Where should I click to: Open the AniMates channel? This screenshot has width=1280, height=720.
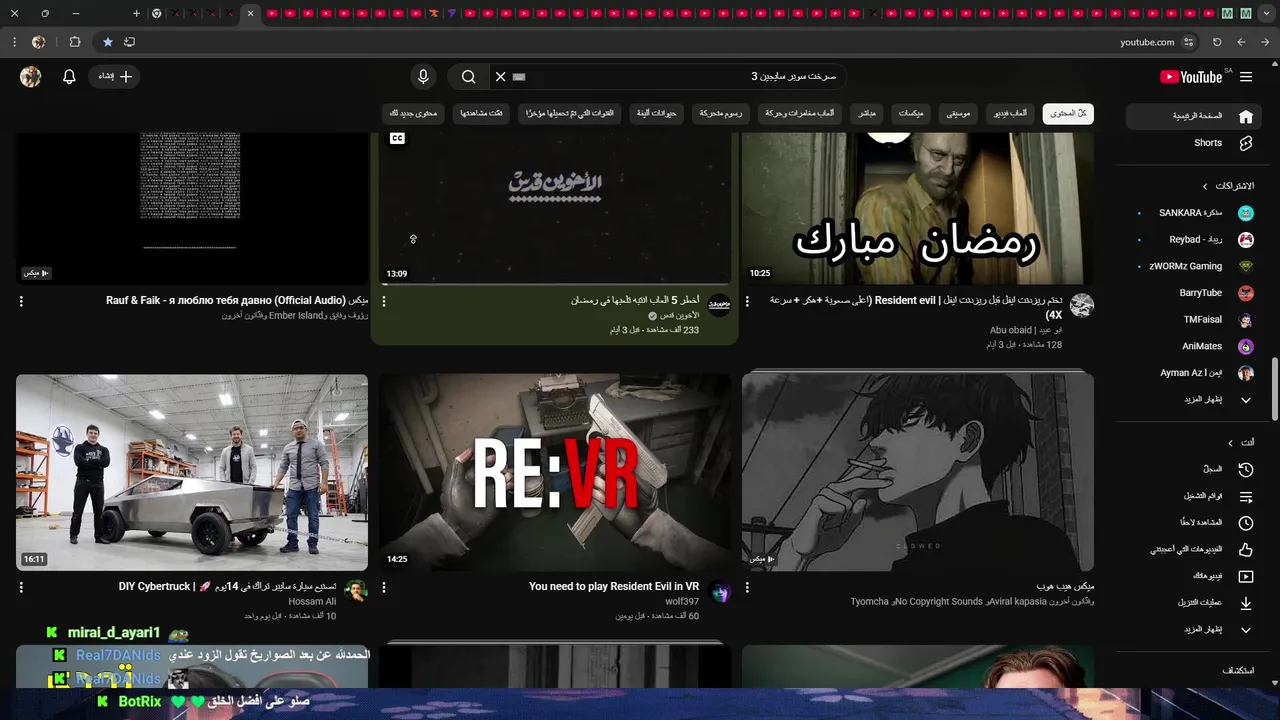[1192, 346]
